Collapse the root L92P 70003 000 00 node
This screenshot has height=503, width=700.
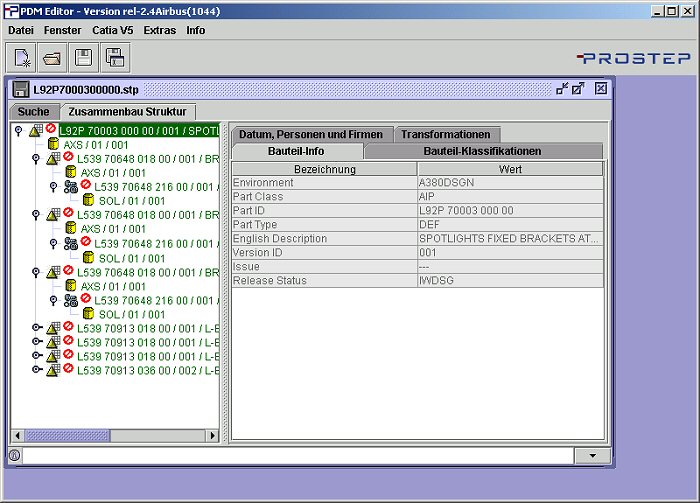point(18,131)
